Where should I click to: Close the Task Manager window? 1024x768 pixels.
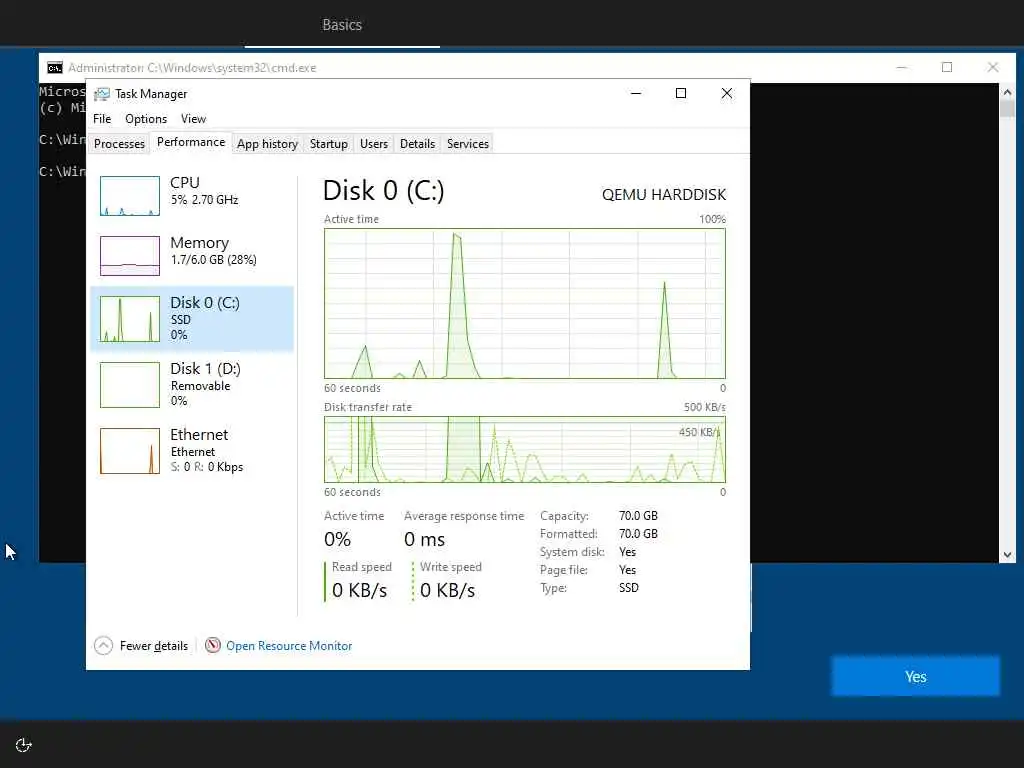pyautogui.click(x=726, y=93)
